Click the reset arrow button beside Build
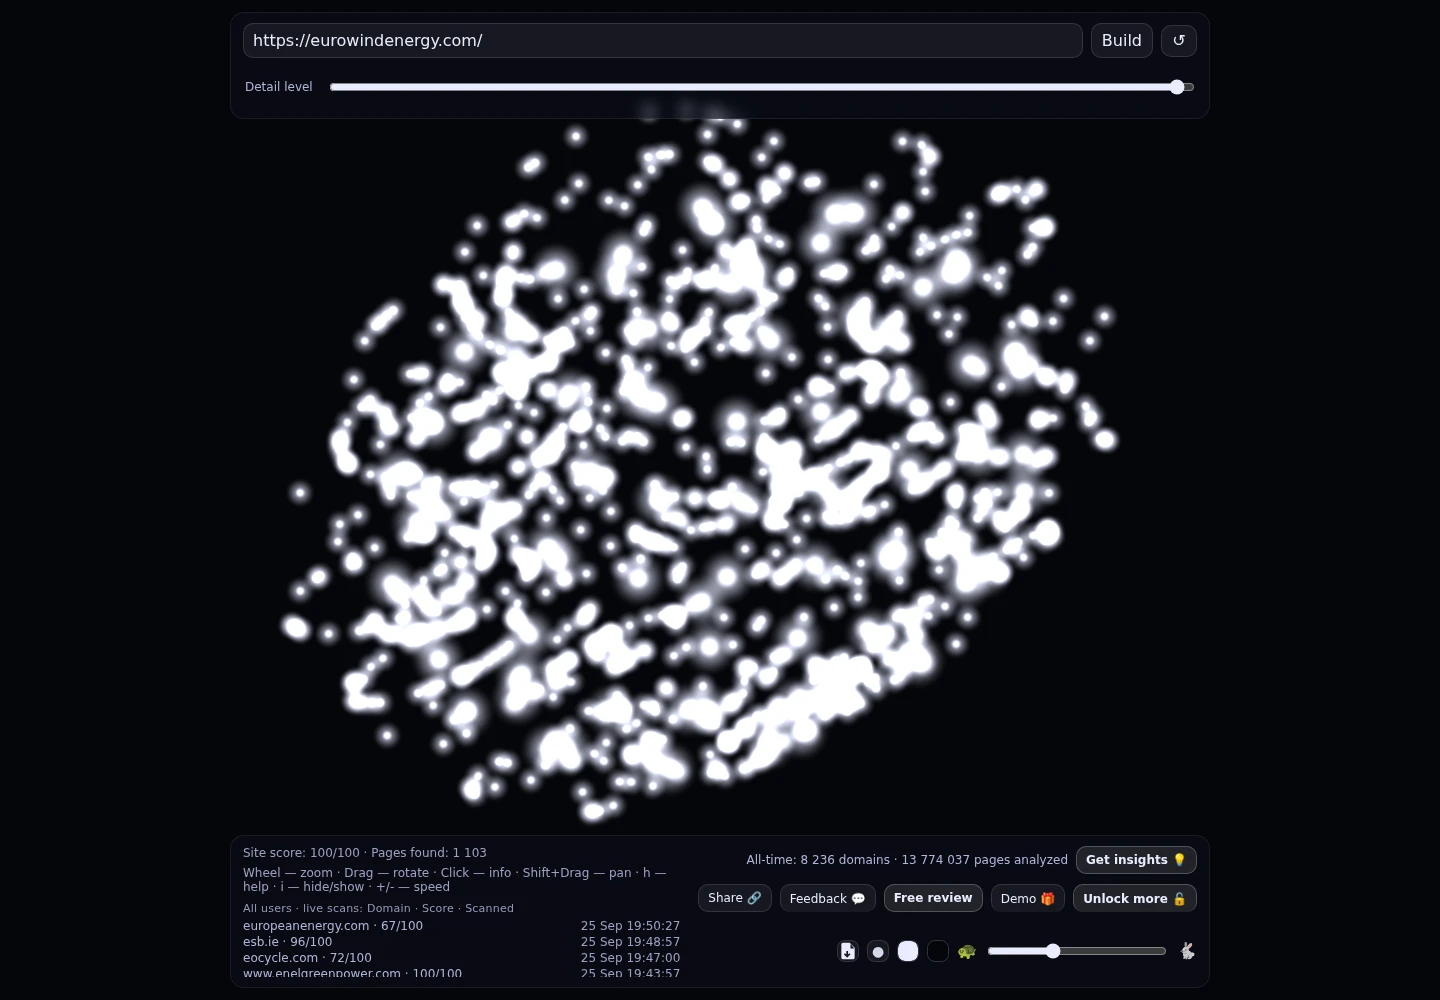The width and height of the screenshot is (1440, 1000). tap(1179, 41)
